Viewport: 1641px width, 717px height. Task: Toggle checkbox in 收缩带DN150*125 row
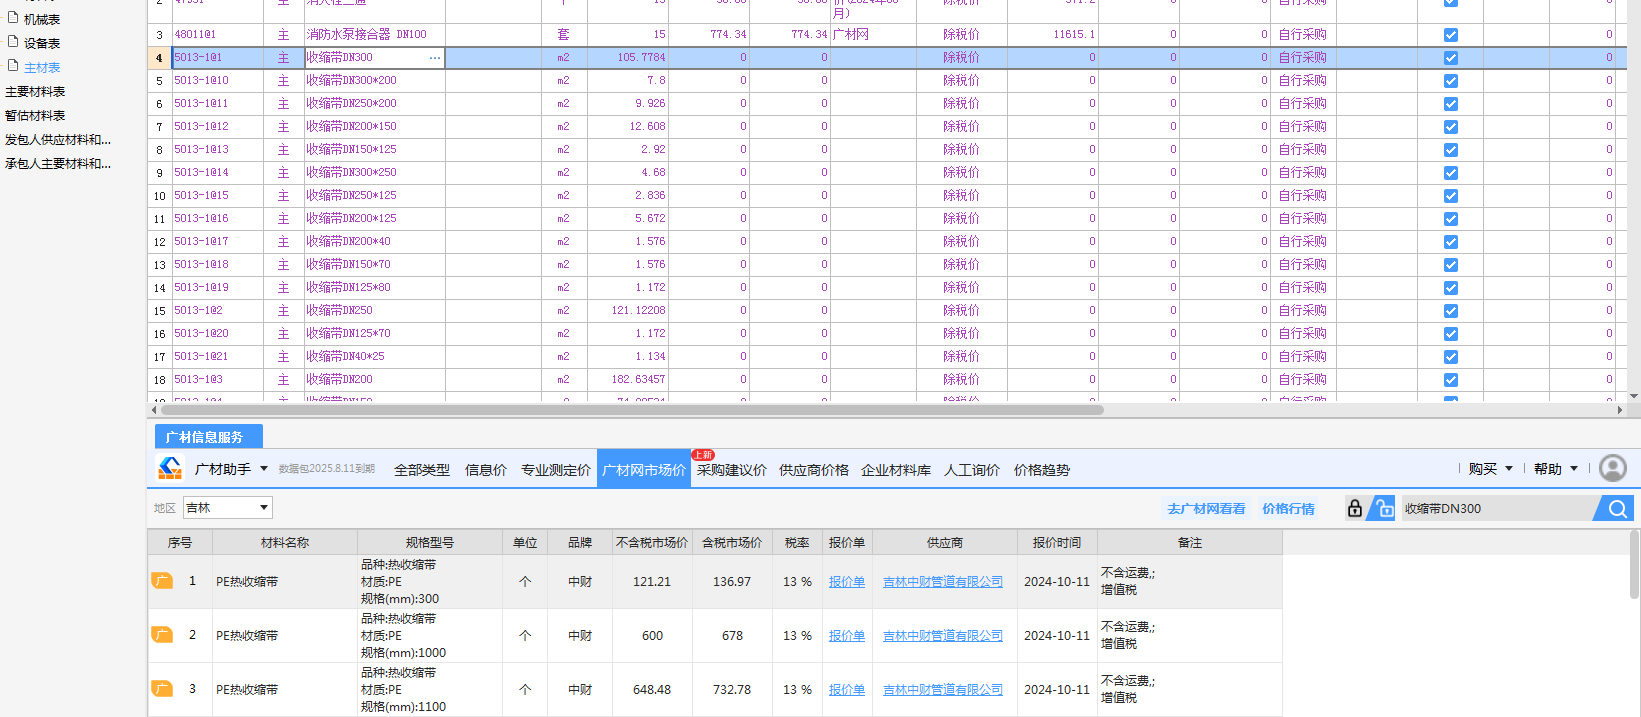click(1451, 150)
